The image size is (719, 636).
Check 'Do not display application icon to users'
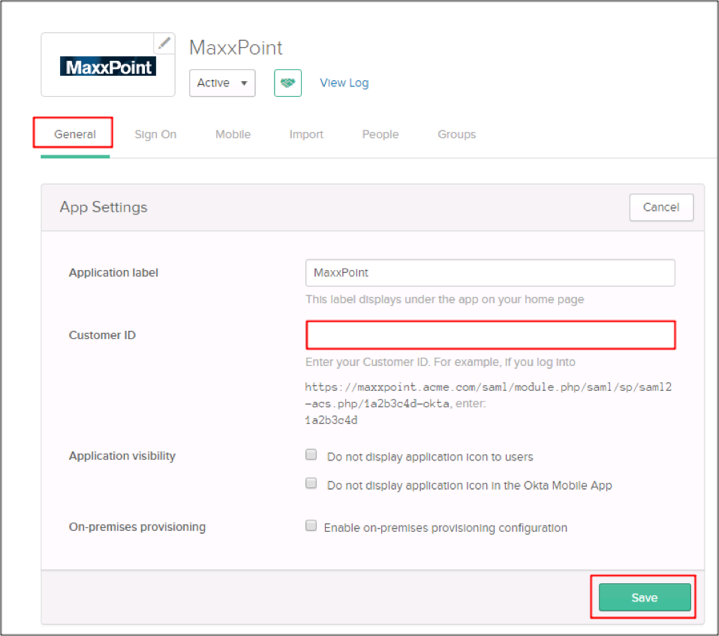312,455
